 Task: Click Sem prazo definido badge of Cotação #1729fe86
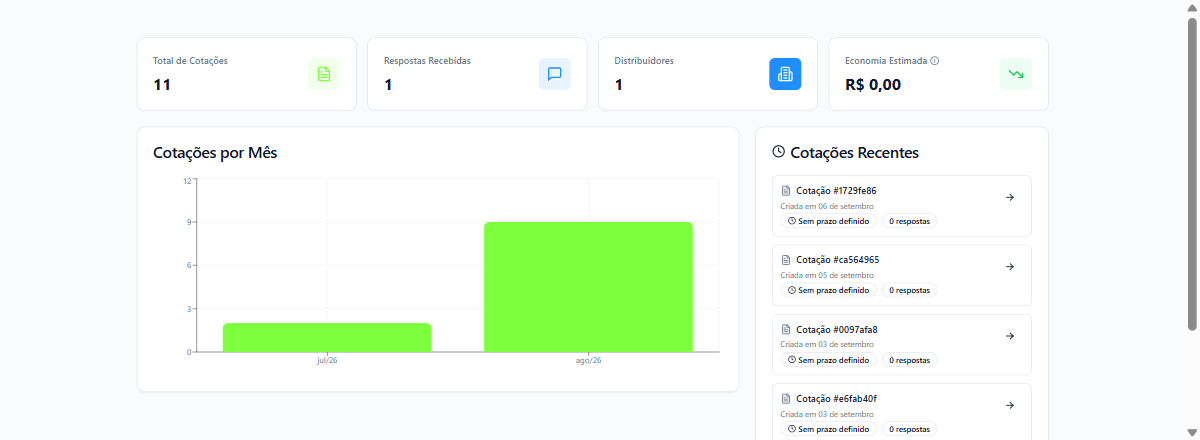828,221
